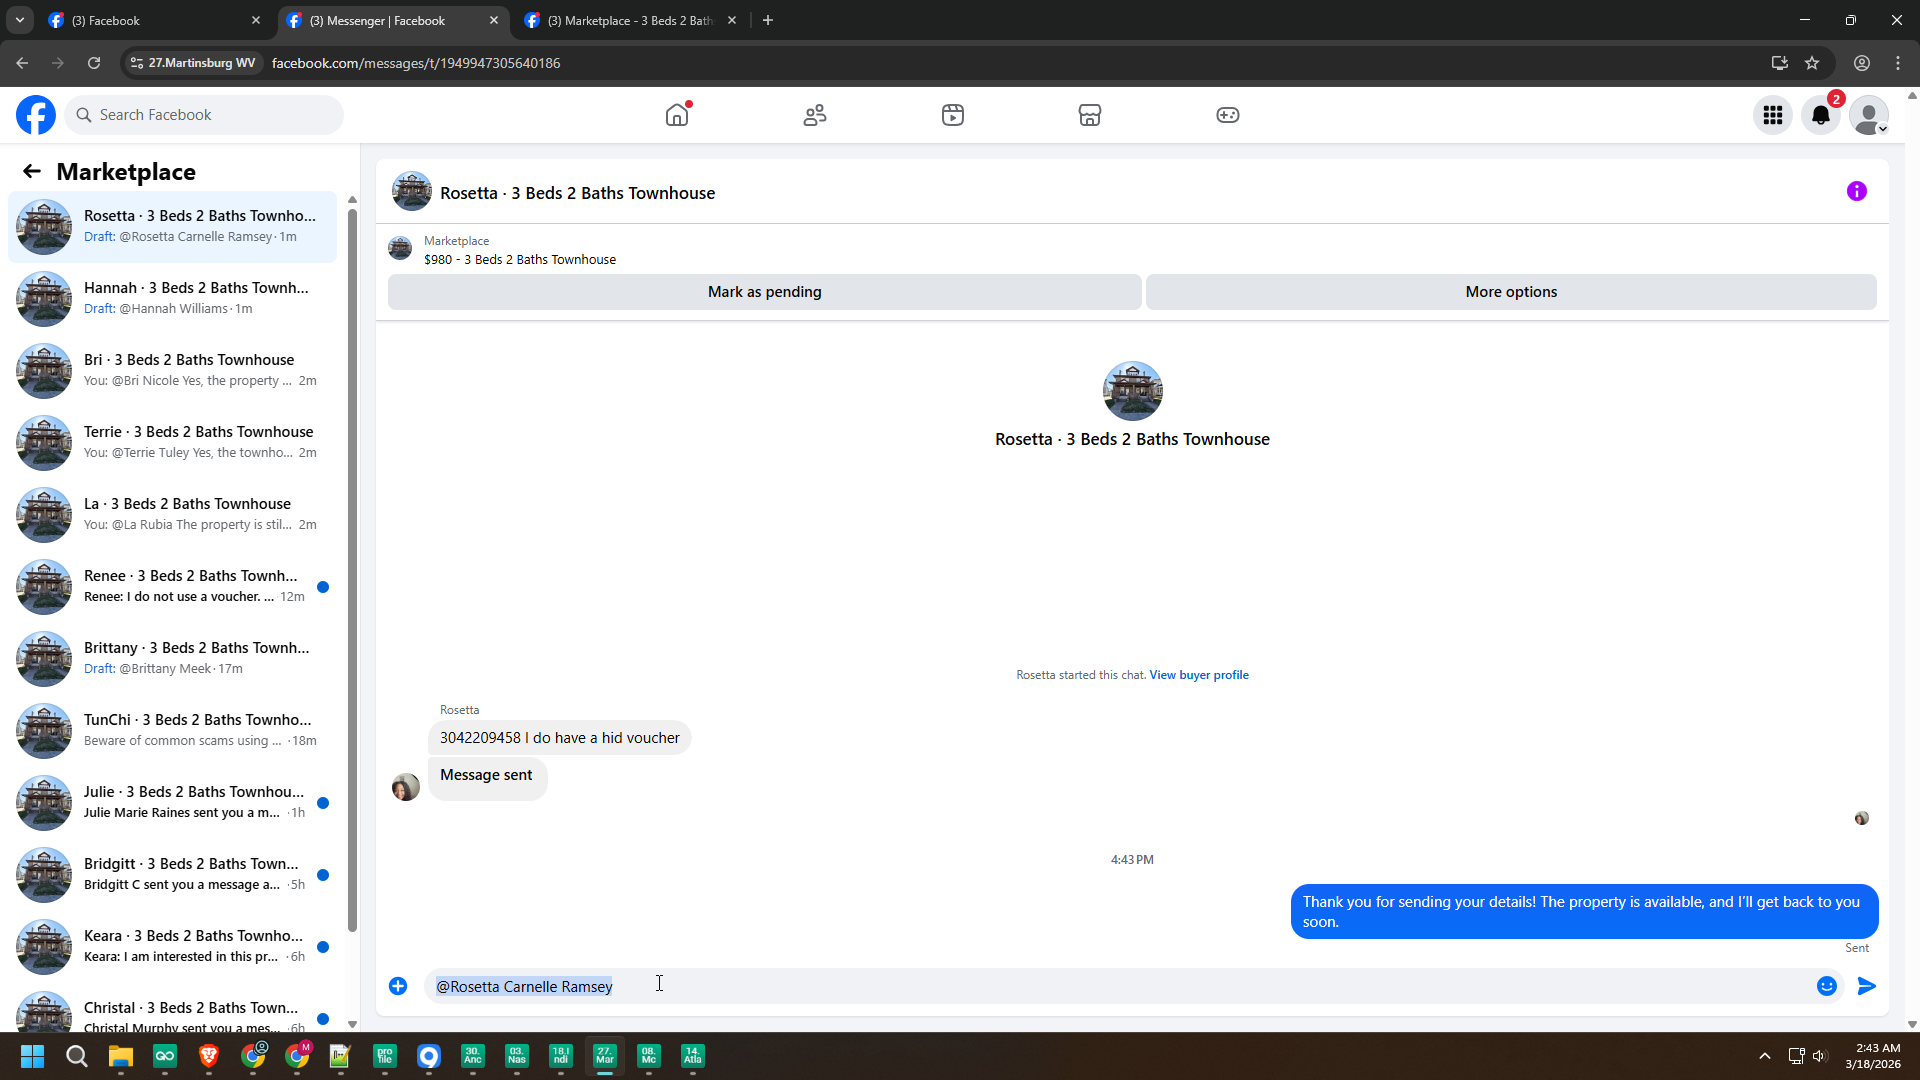The width and height of the screenshot is (1920, 1080).
Task: Open Windows taskbar search
Action: click(x=76, y=1056)
